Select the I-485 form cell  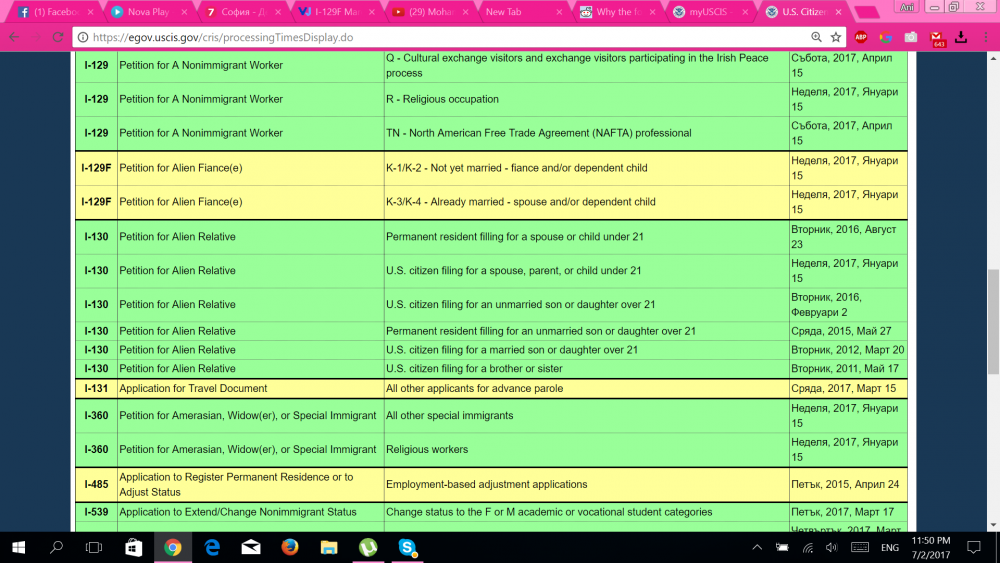(96, 485)
